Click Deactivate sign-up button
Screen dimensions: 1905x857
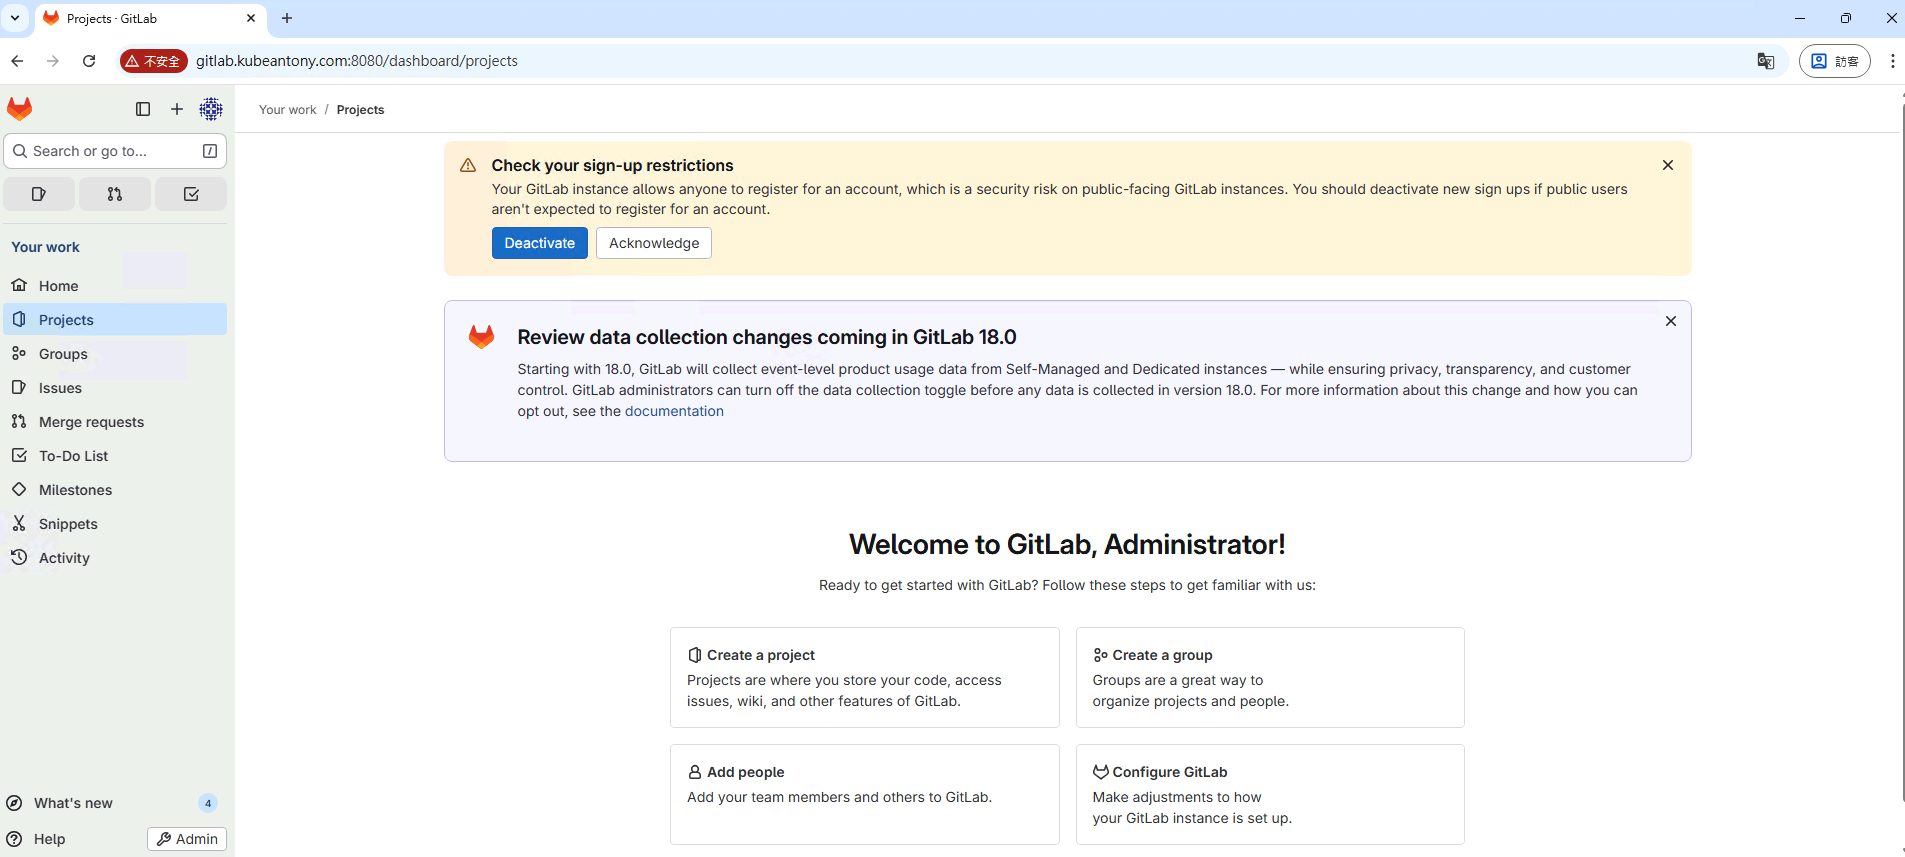tap(540, 243)
